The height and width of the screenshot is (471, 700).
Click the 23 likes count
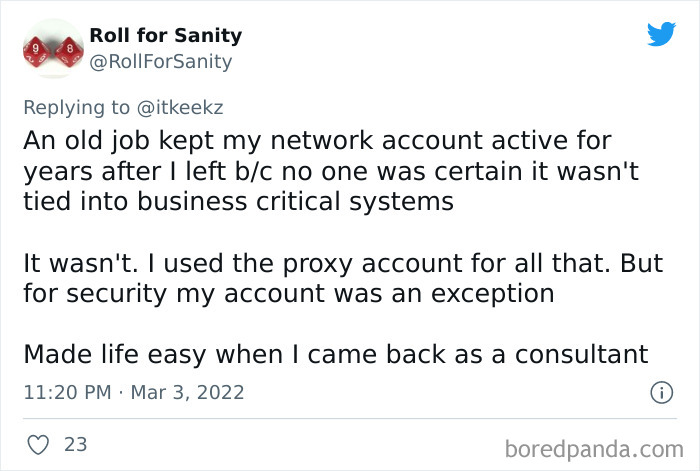[x=76, y=443]
